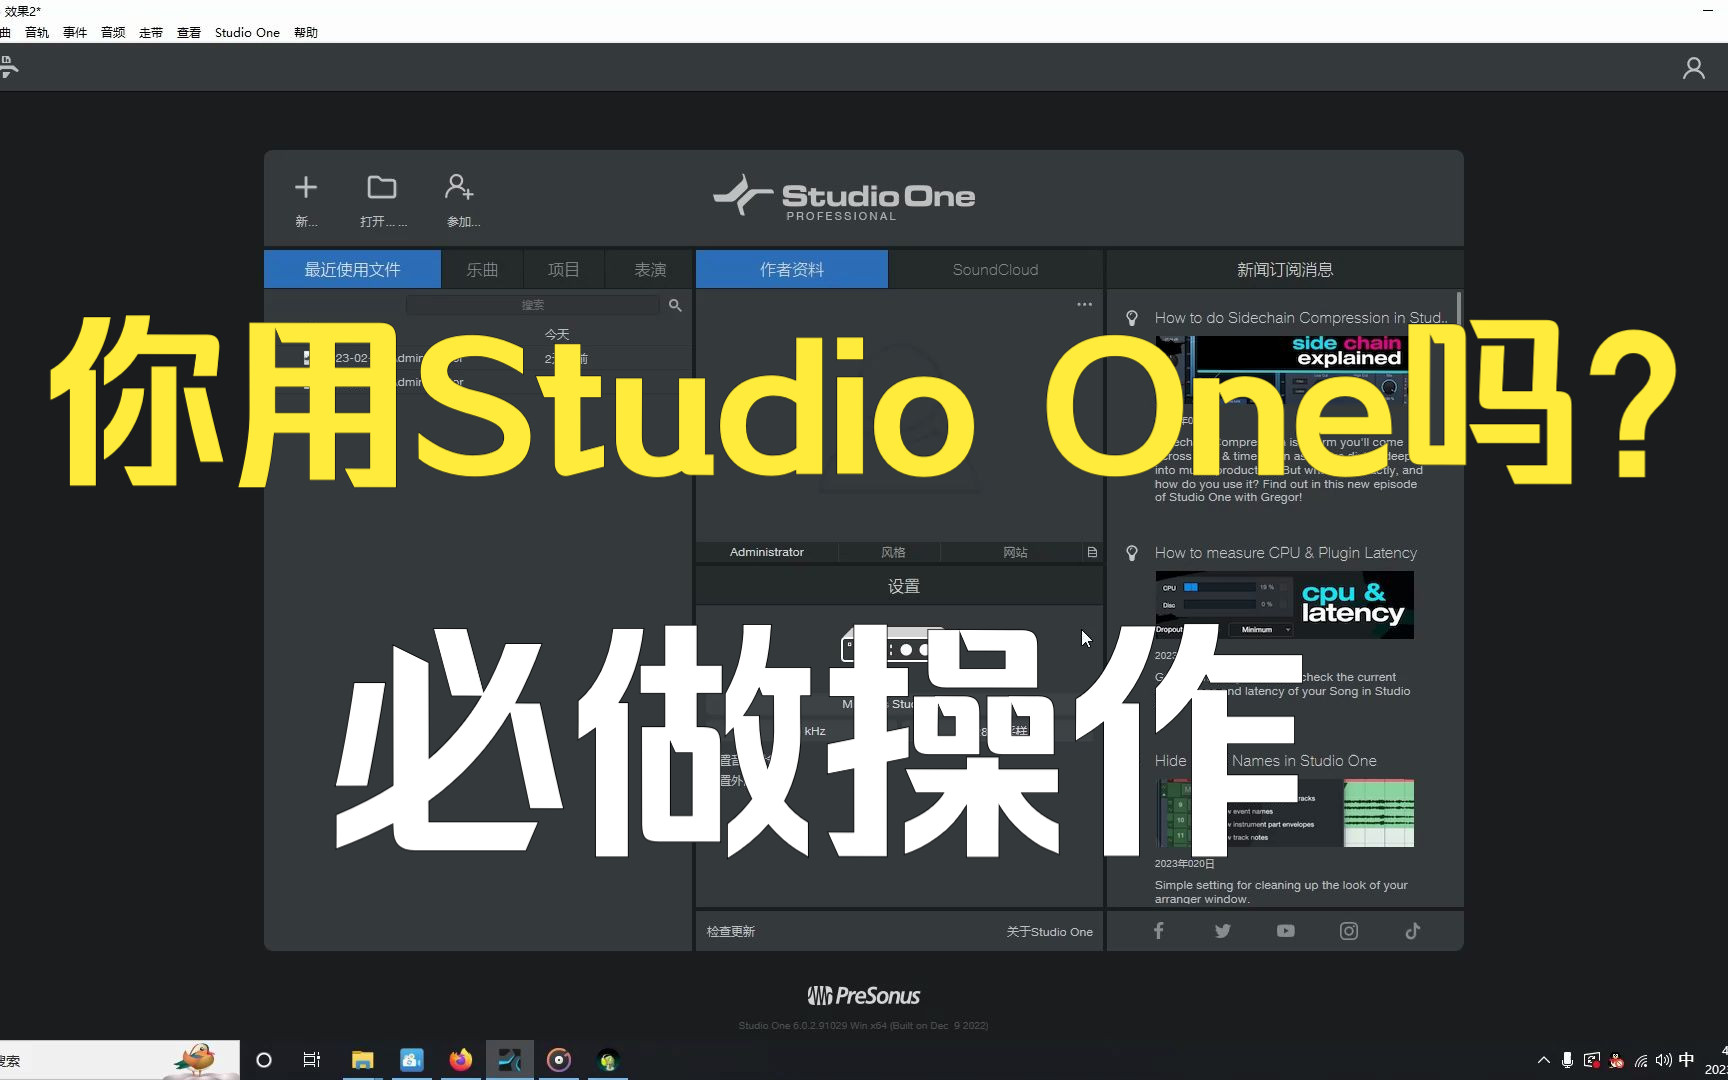Click the search magnifier in recent files
Viewport: 1728px width, 1080px height.
(x=675, y=305)
